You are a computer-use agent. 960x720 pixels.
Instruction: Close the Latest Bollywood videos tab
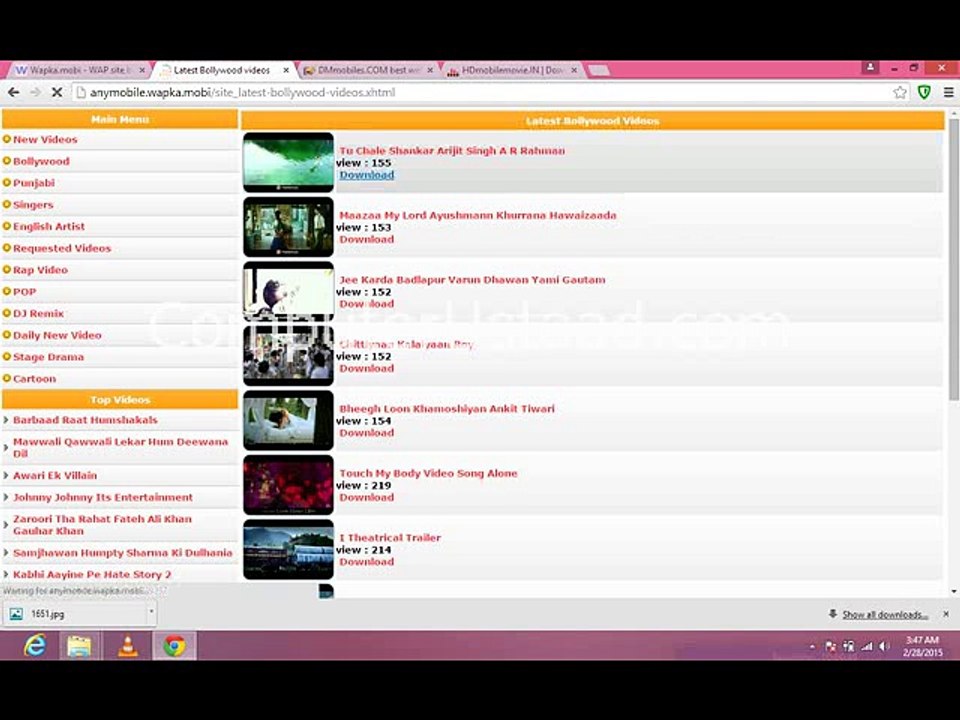pos(286,70)
